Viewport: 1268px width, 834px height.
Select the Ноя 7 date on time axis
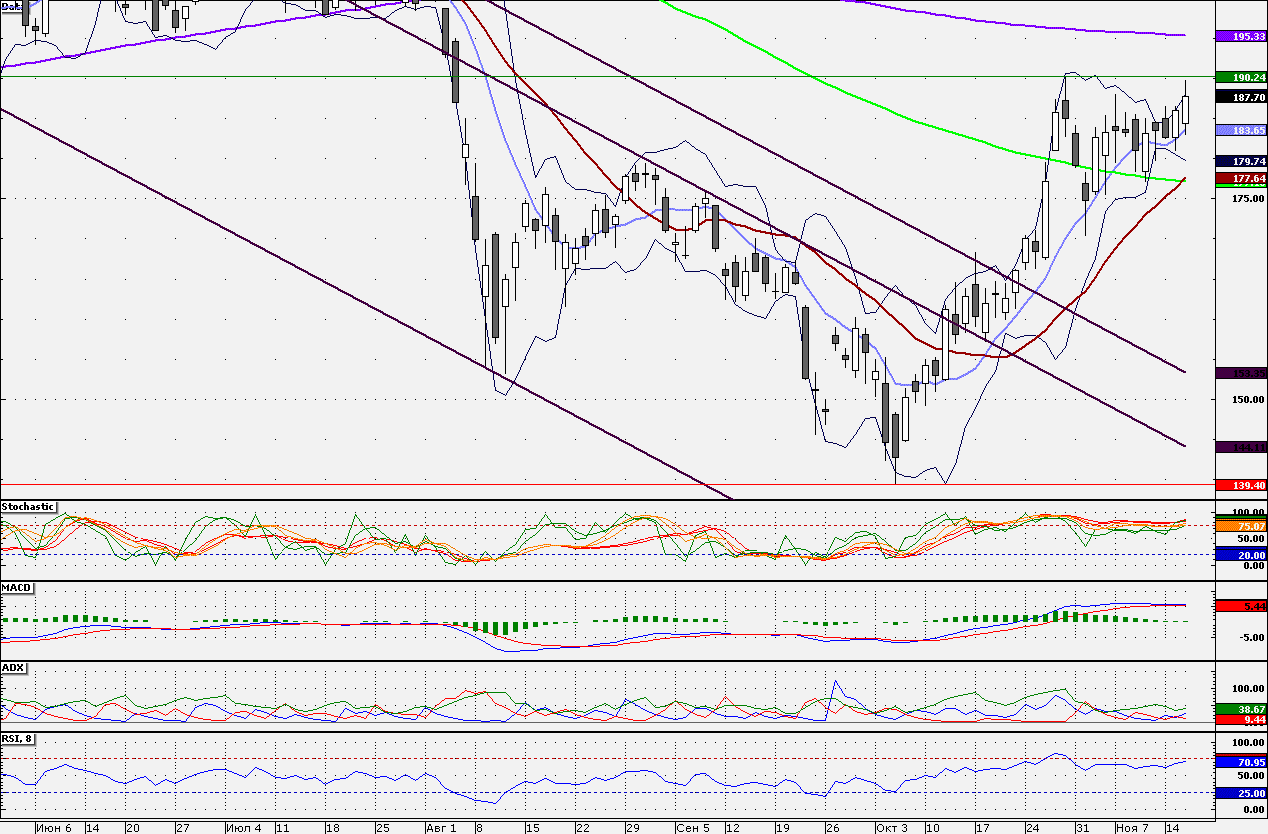(1133, 828)
